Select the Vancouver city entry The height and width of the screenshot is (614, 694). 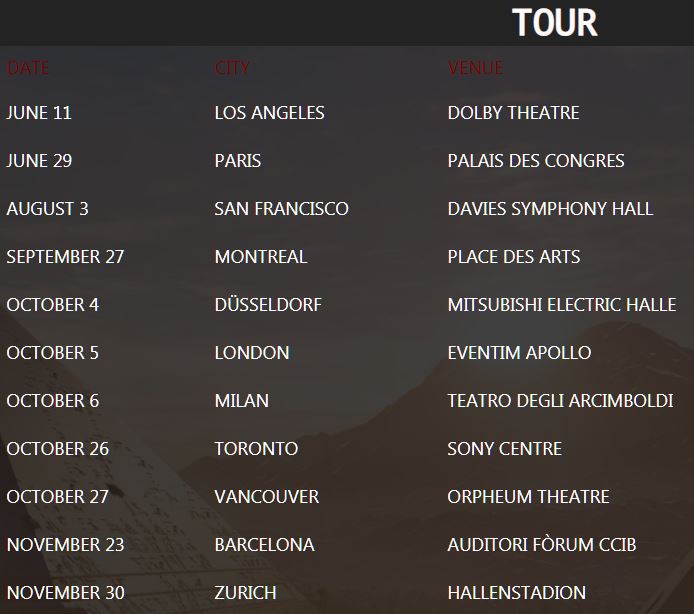(x=266, y=497)
